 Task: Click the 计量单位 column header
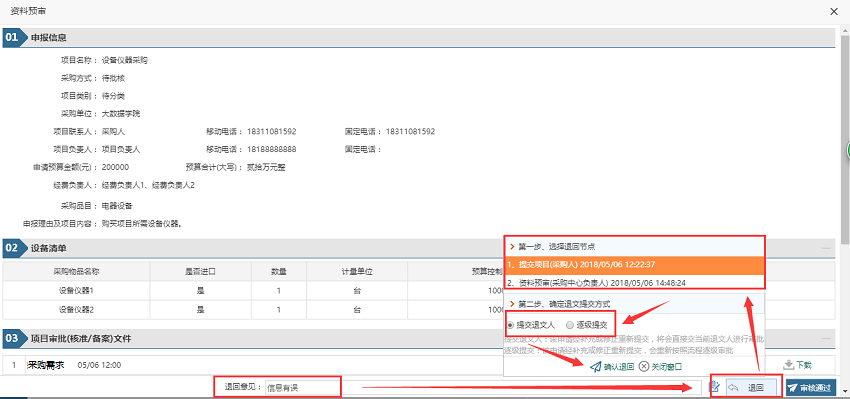pyautogui.click(x=357, y=271)
